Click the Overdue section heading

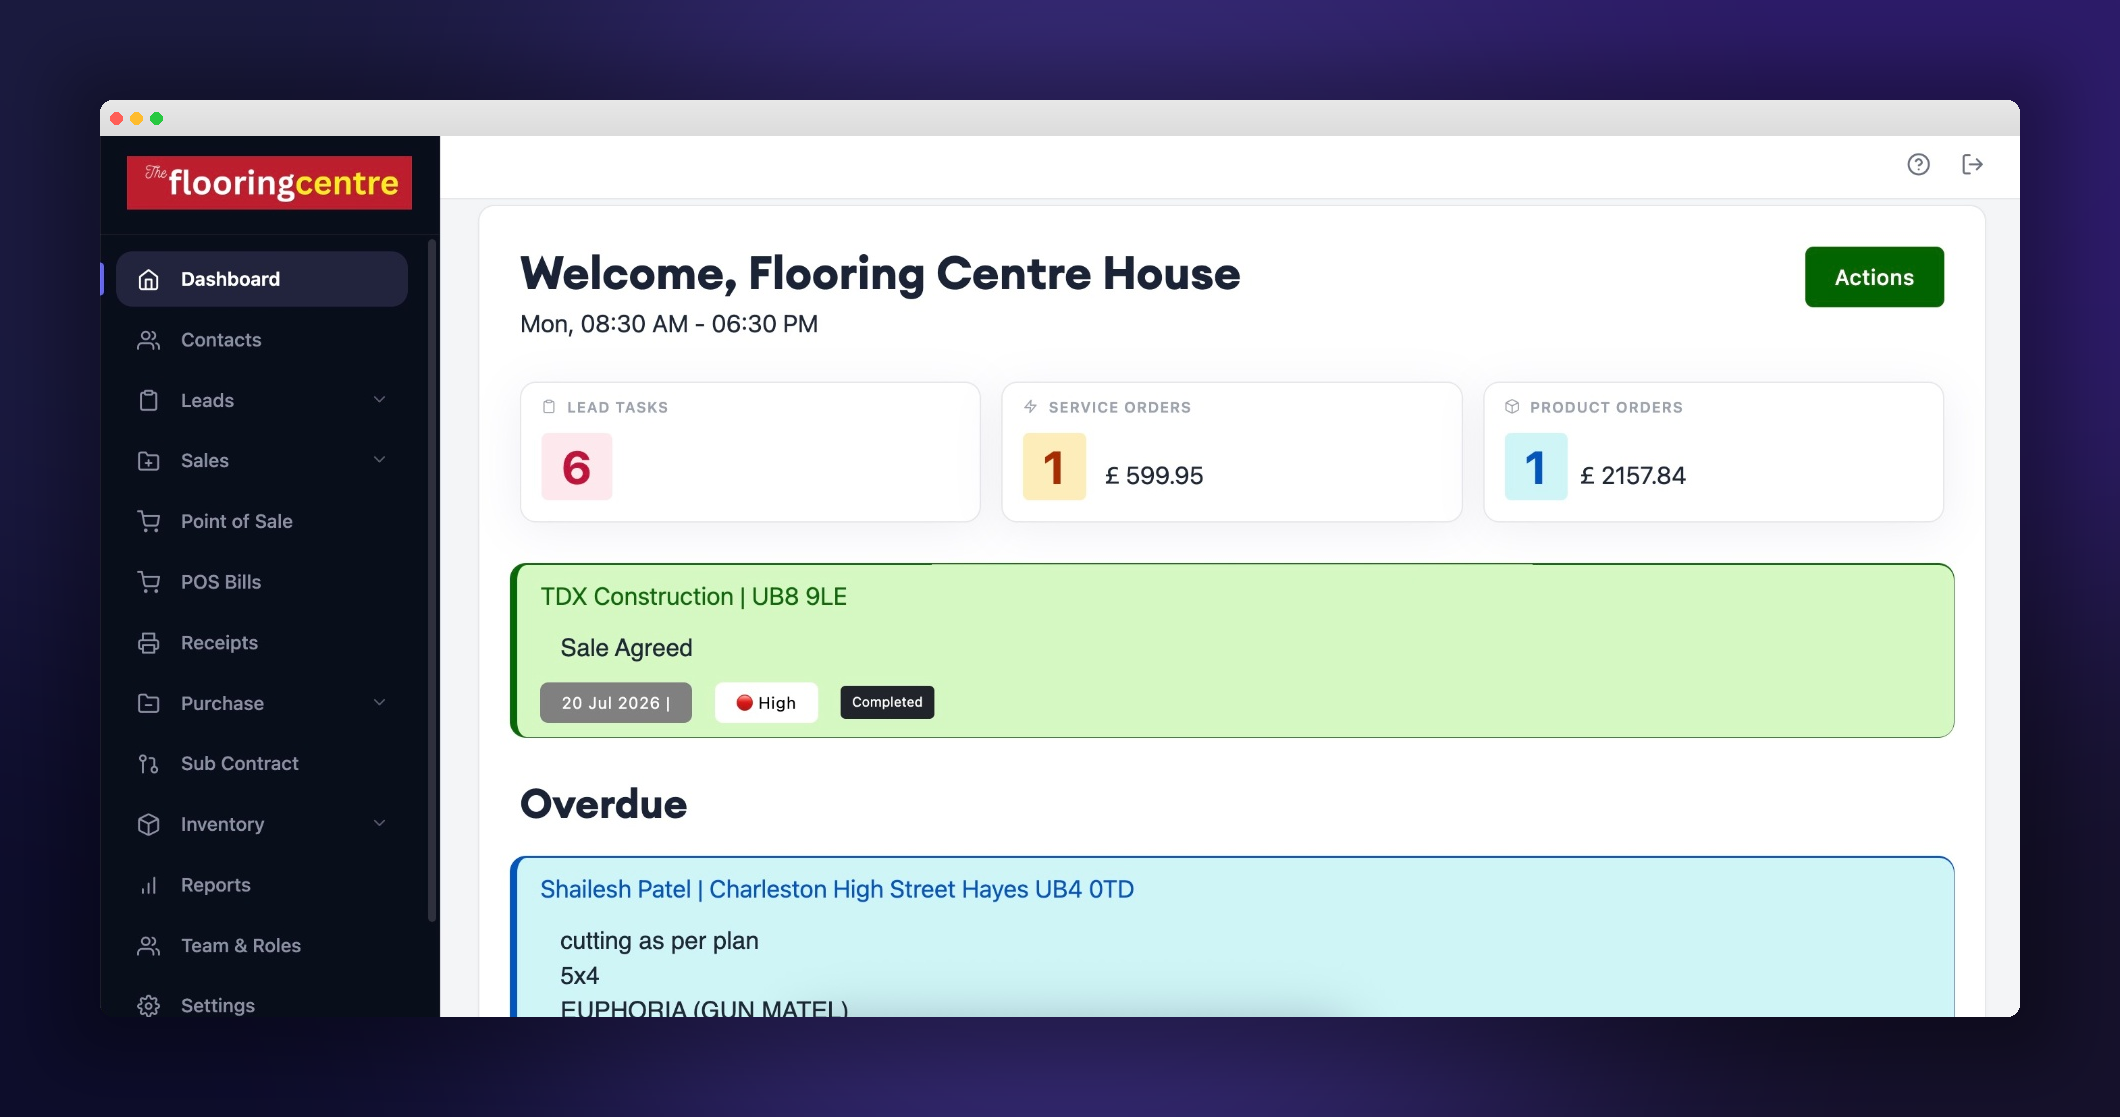click(604, 805)
